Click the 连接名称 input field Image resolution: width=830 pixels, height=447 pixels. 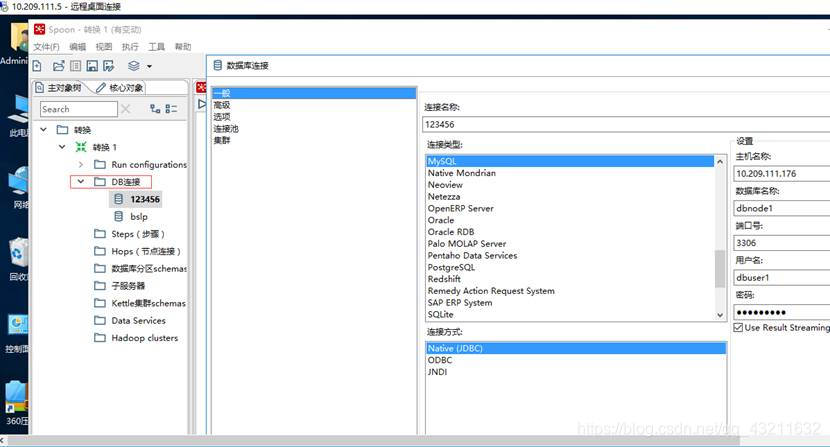pos(626,124)
